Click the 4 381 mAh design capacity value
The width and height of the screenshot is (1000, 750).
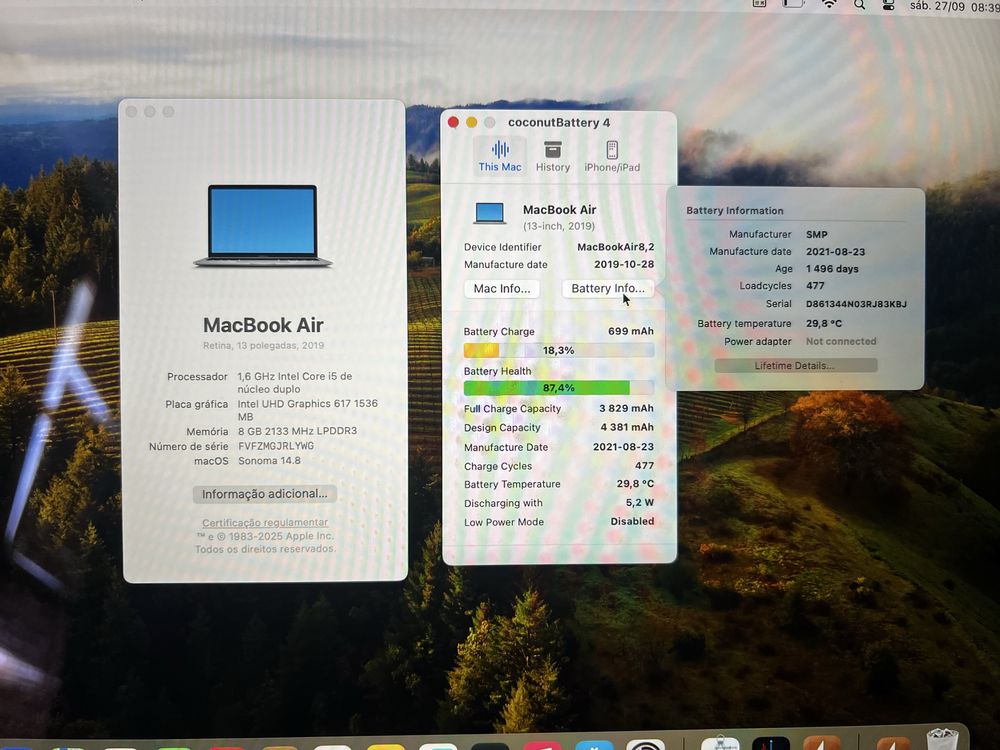coord(627,427)
